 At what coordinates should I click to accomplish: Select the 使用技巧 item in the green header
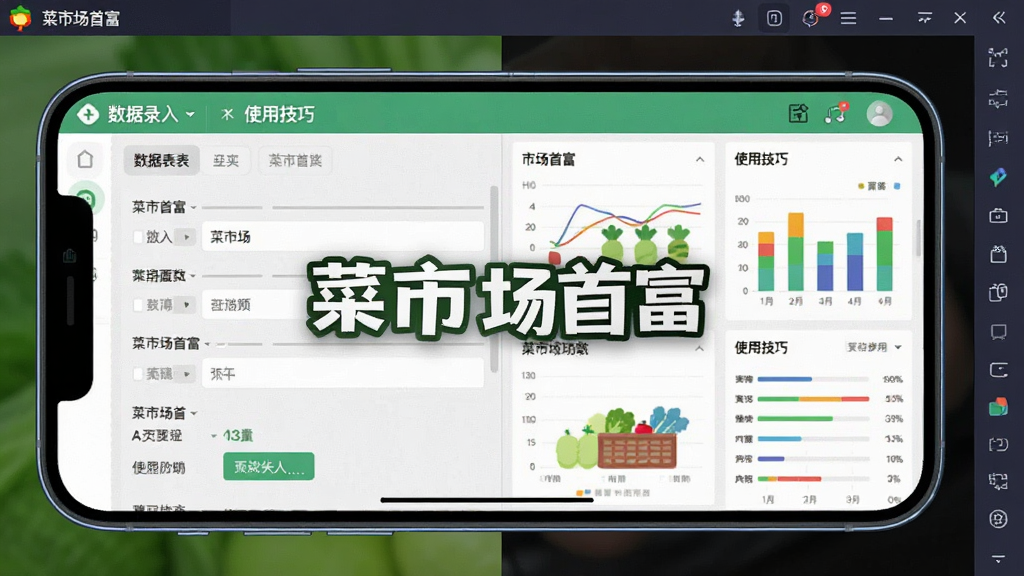click(x=280, y=114)
